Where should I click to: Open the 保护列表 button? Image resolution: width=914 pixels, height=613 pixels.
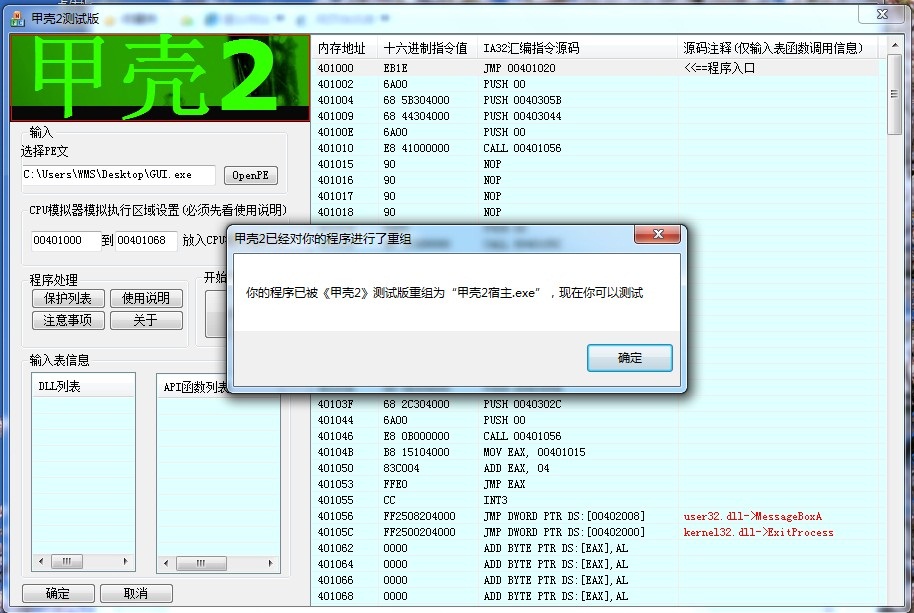coord(68,298)
